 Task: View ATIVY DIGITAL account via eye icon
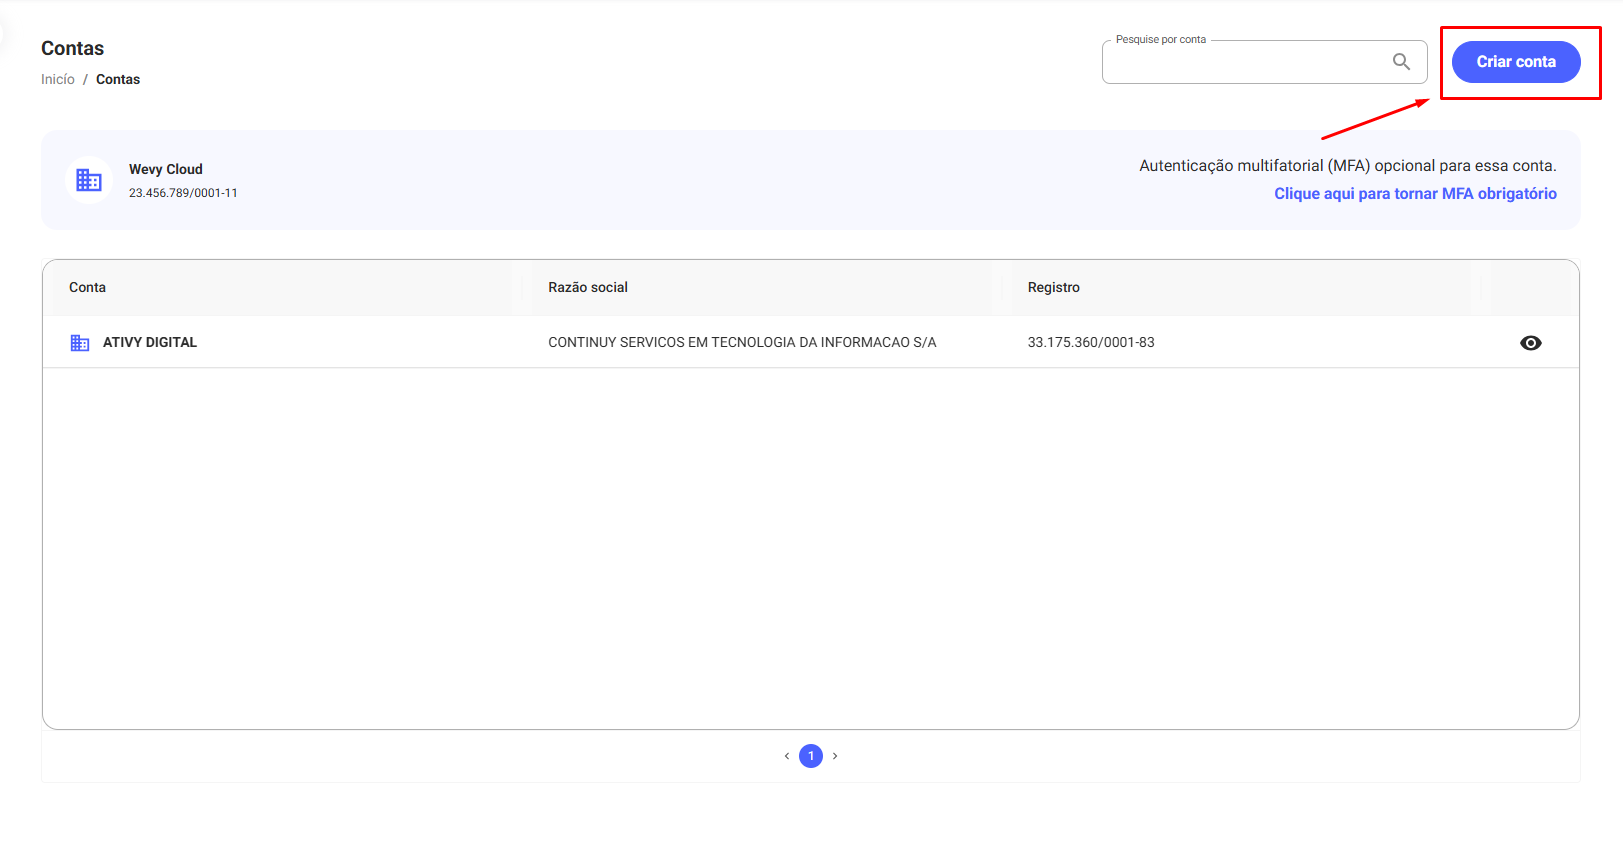1530,343
